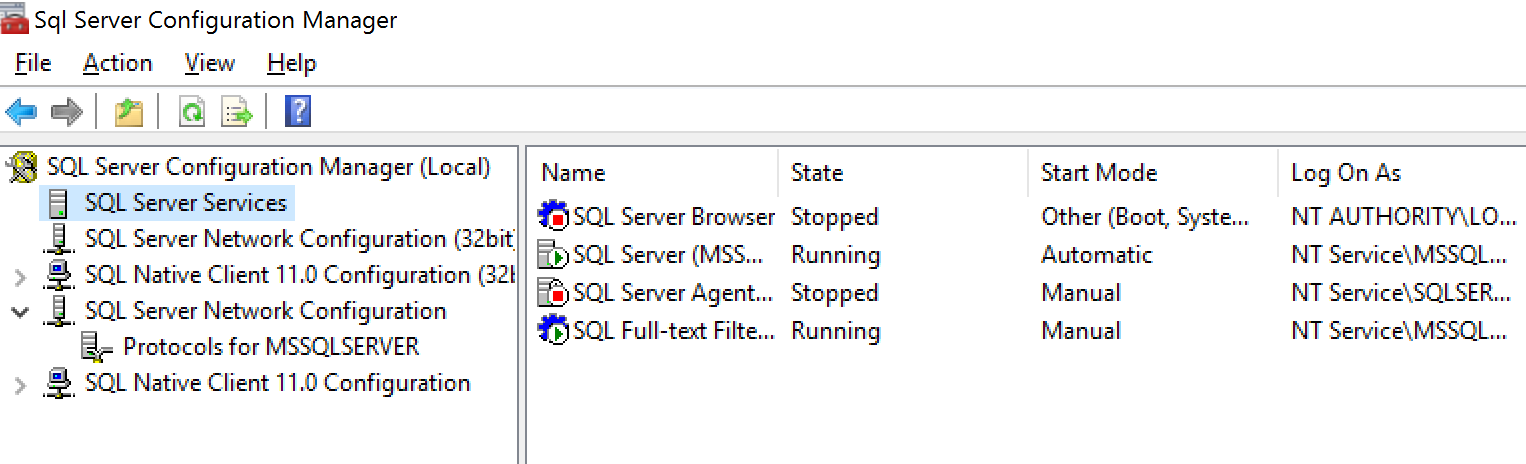Viewport: 1526px width, 464px height.
Task: Open the File menu
Action: click(33, 63)
